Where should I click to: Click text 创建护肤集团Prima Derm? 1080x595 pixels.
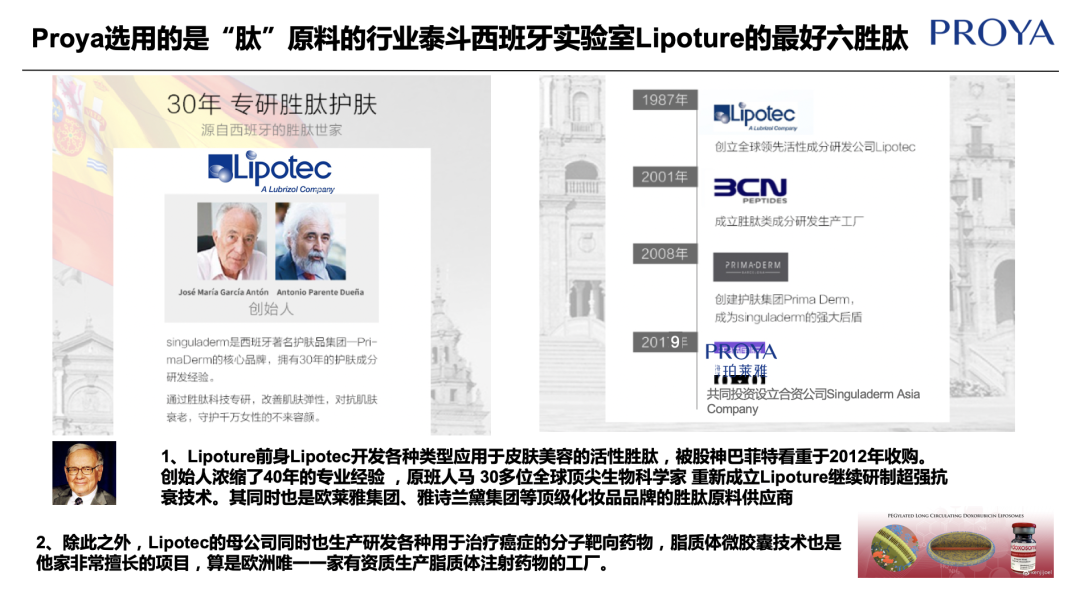pyautogui.click(x=785, y=300)
